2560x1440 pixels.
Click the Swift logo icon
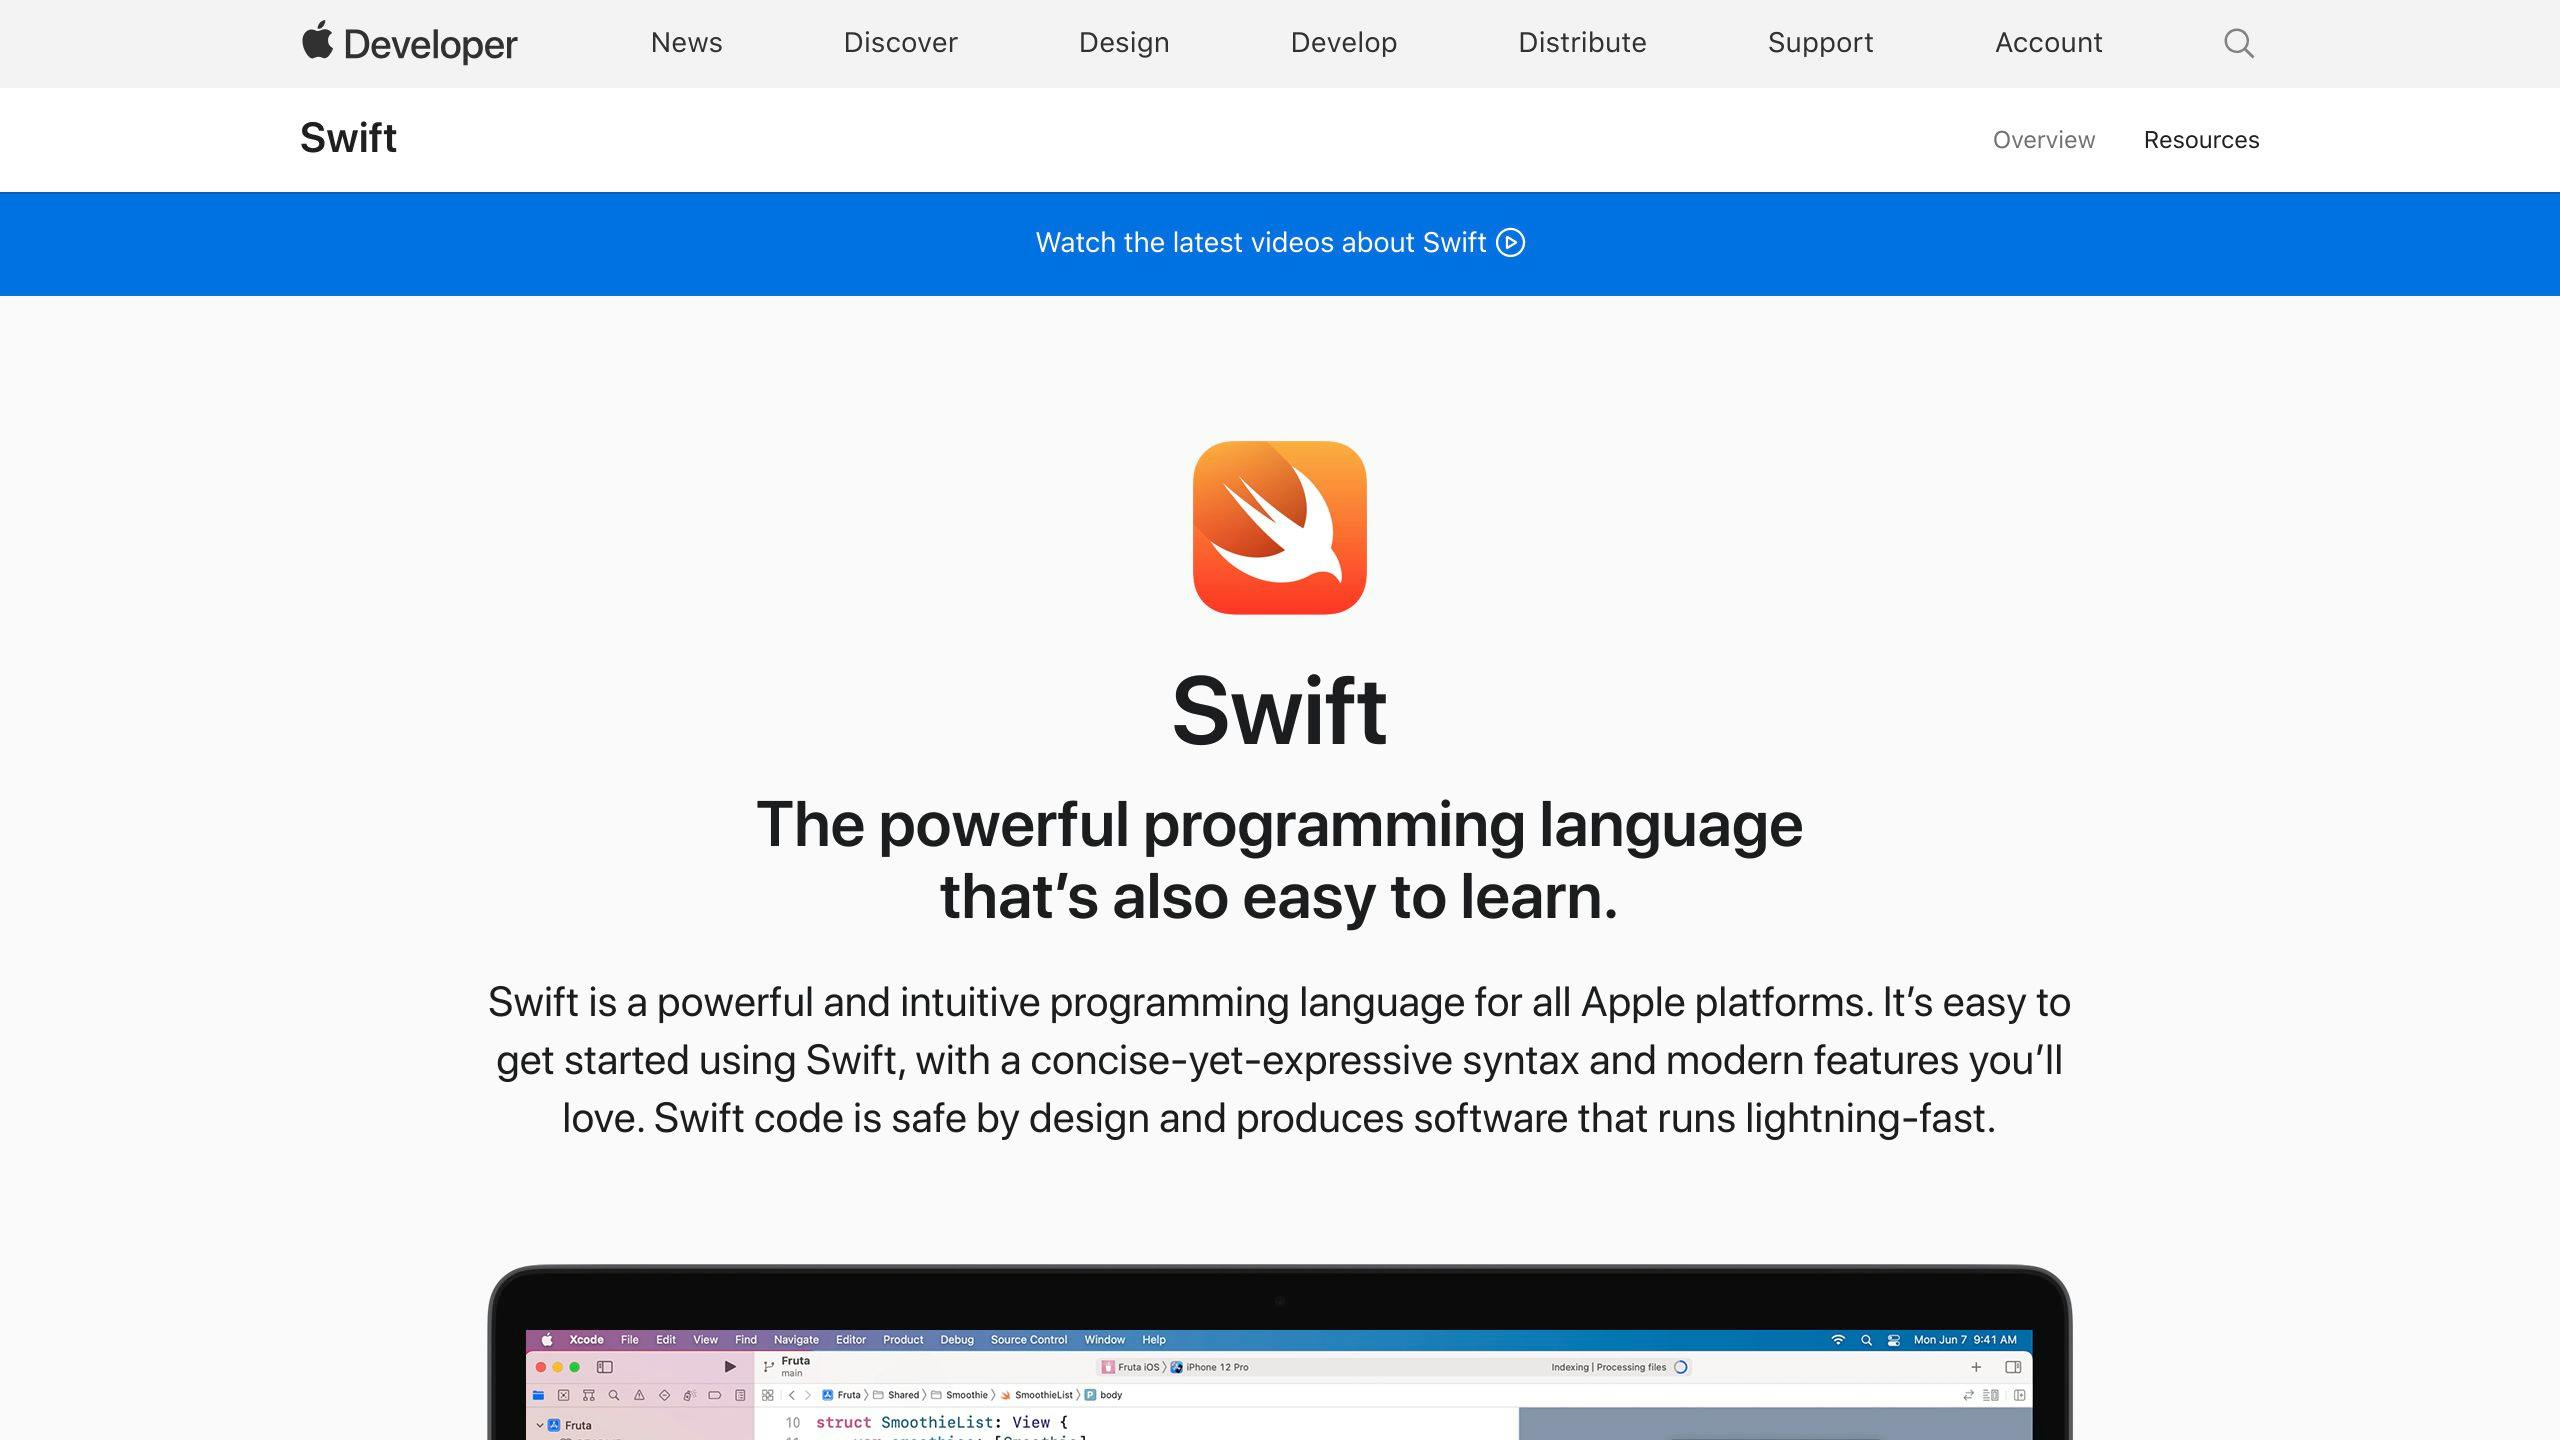(1280, 530)
